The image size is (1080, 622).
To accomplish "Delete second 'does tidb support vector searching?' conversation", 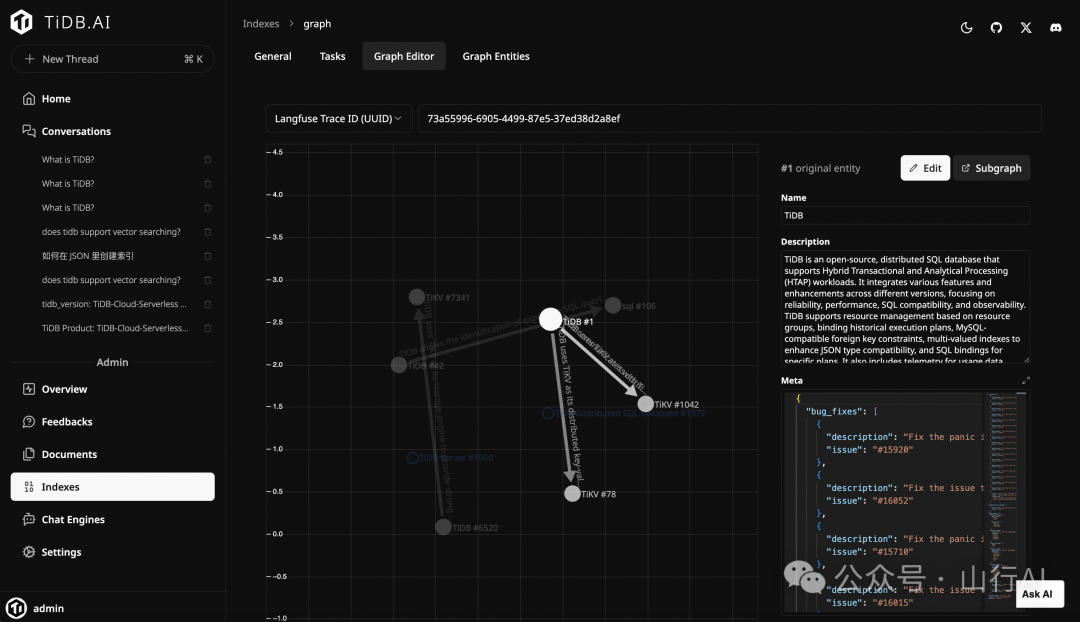I will [207, 280].
